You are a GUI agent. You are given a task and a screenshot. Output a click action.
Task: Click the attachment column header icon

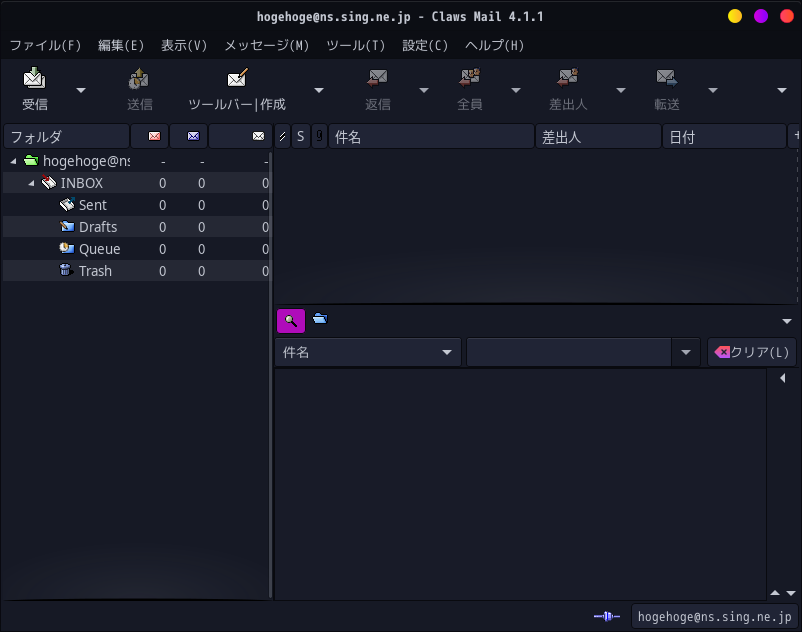click(x=320, y=137)
